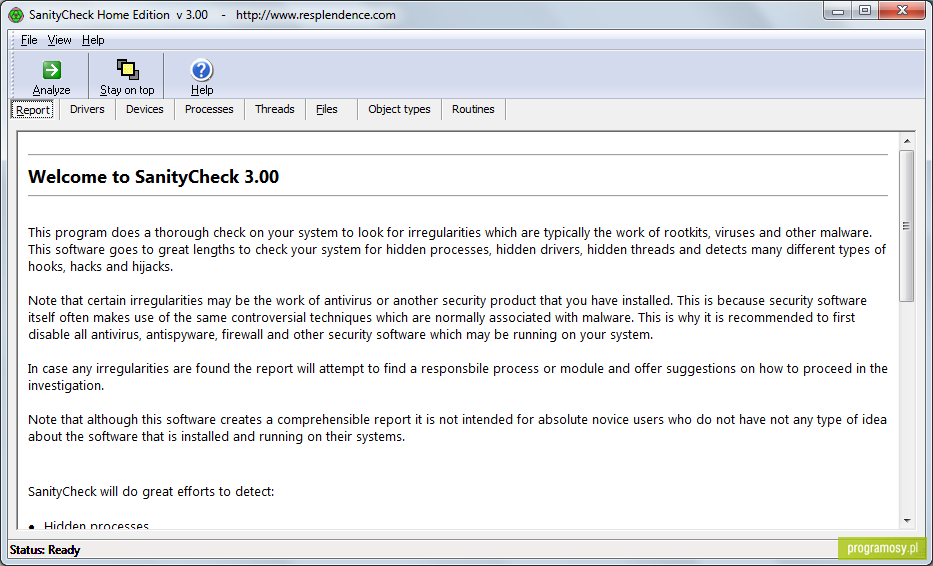
Task: Switch to the Drivers tab
Action: tap(87, 110)
